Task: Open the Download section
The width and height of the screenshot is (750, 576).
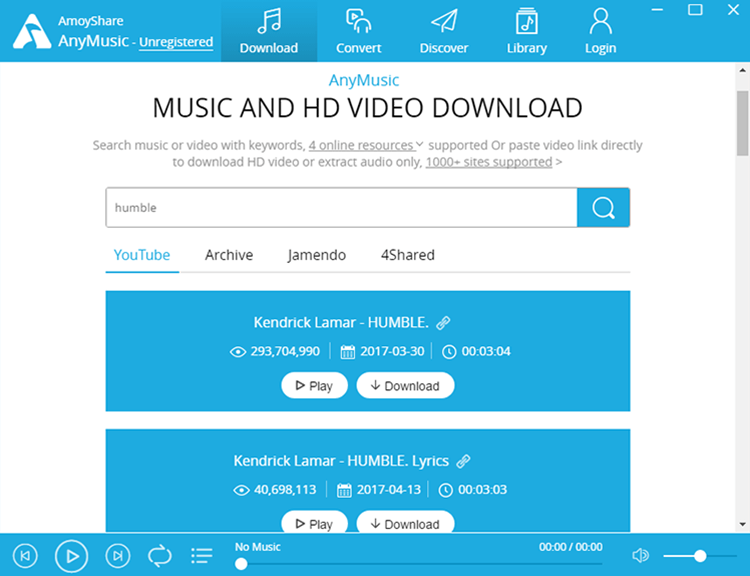Action: click(269, 31)
